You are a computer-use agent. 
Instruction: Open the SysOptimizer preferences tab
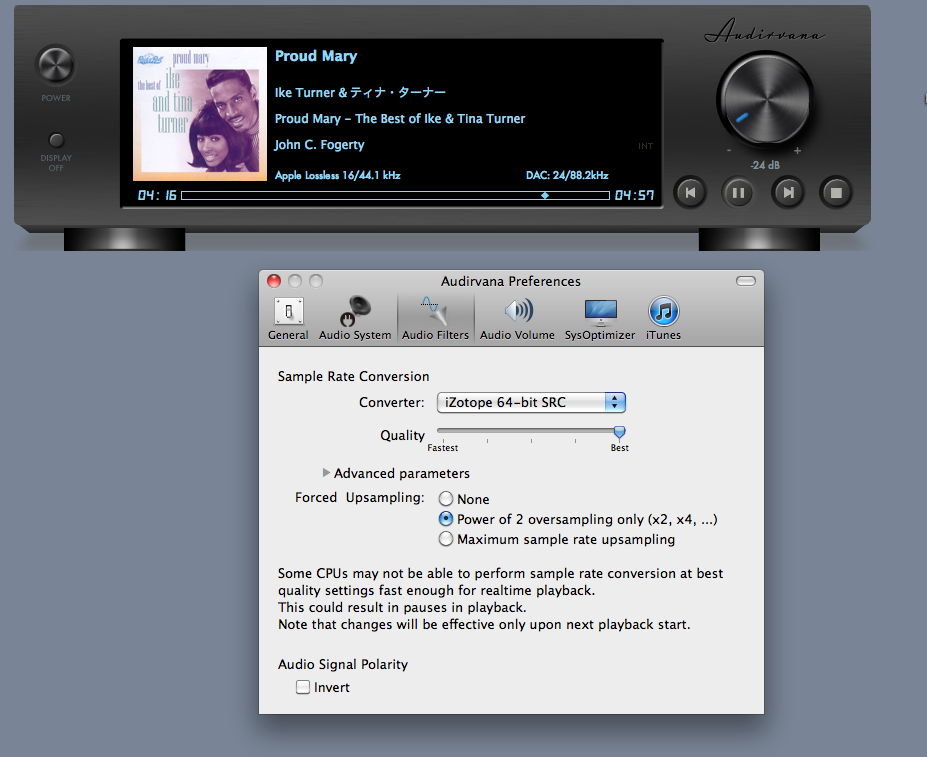point(600,319)
